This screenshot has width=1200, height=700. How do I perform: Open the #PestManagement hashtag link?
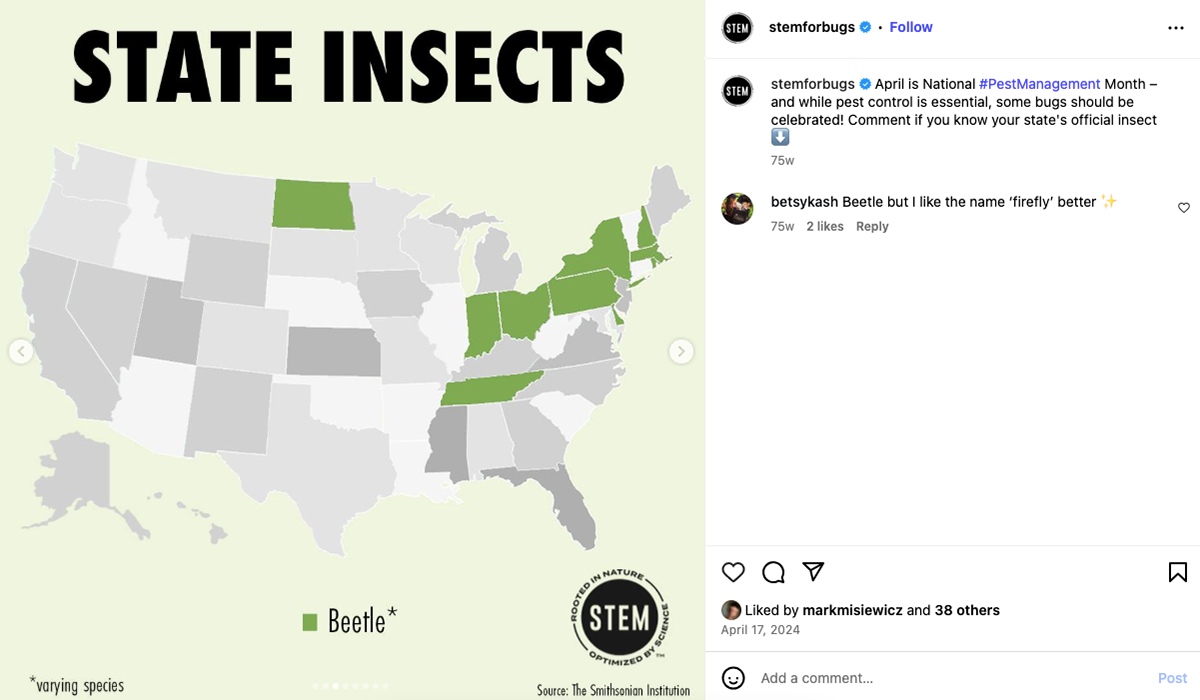[1039, 84]
